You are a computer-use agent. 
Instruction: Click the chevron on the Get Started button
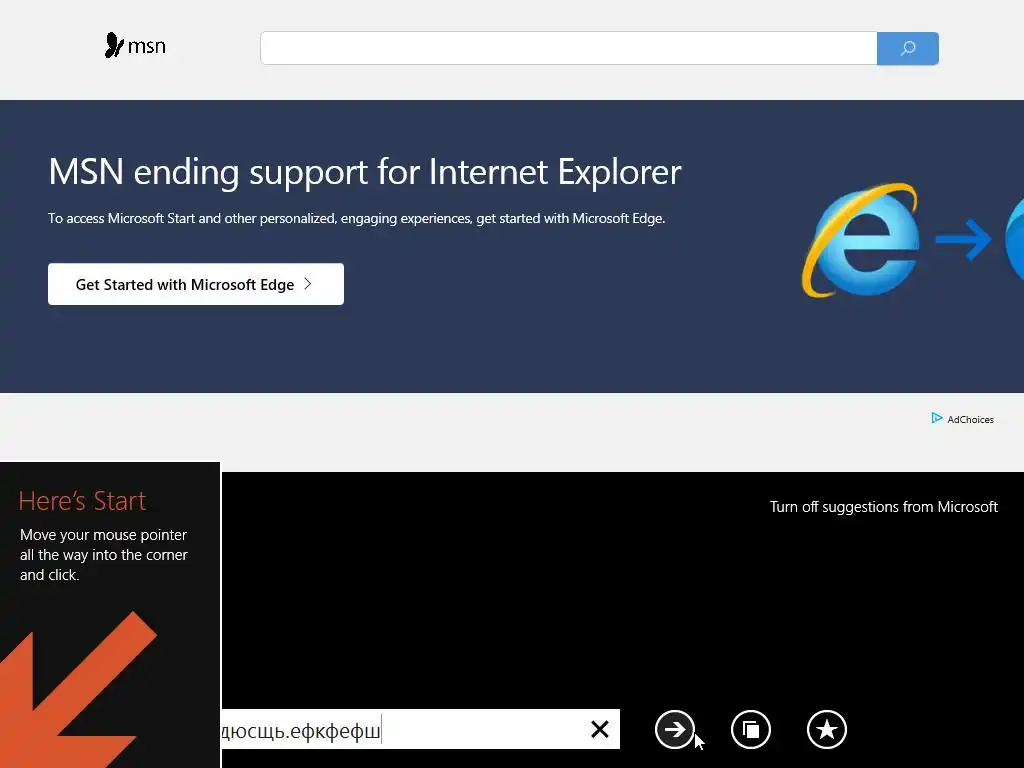(308, 284)
